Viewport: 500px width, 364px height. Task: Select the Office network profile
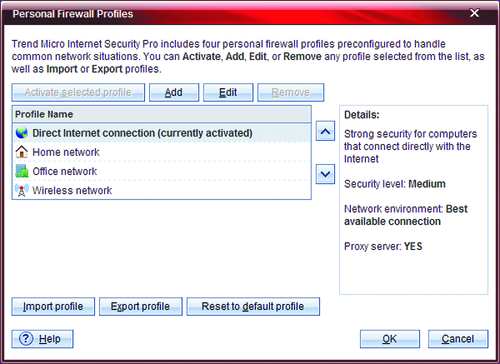pos(162,171)
